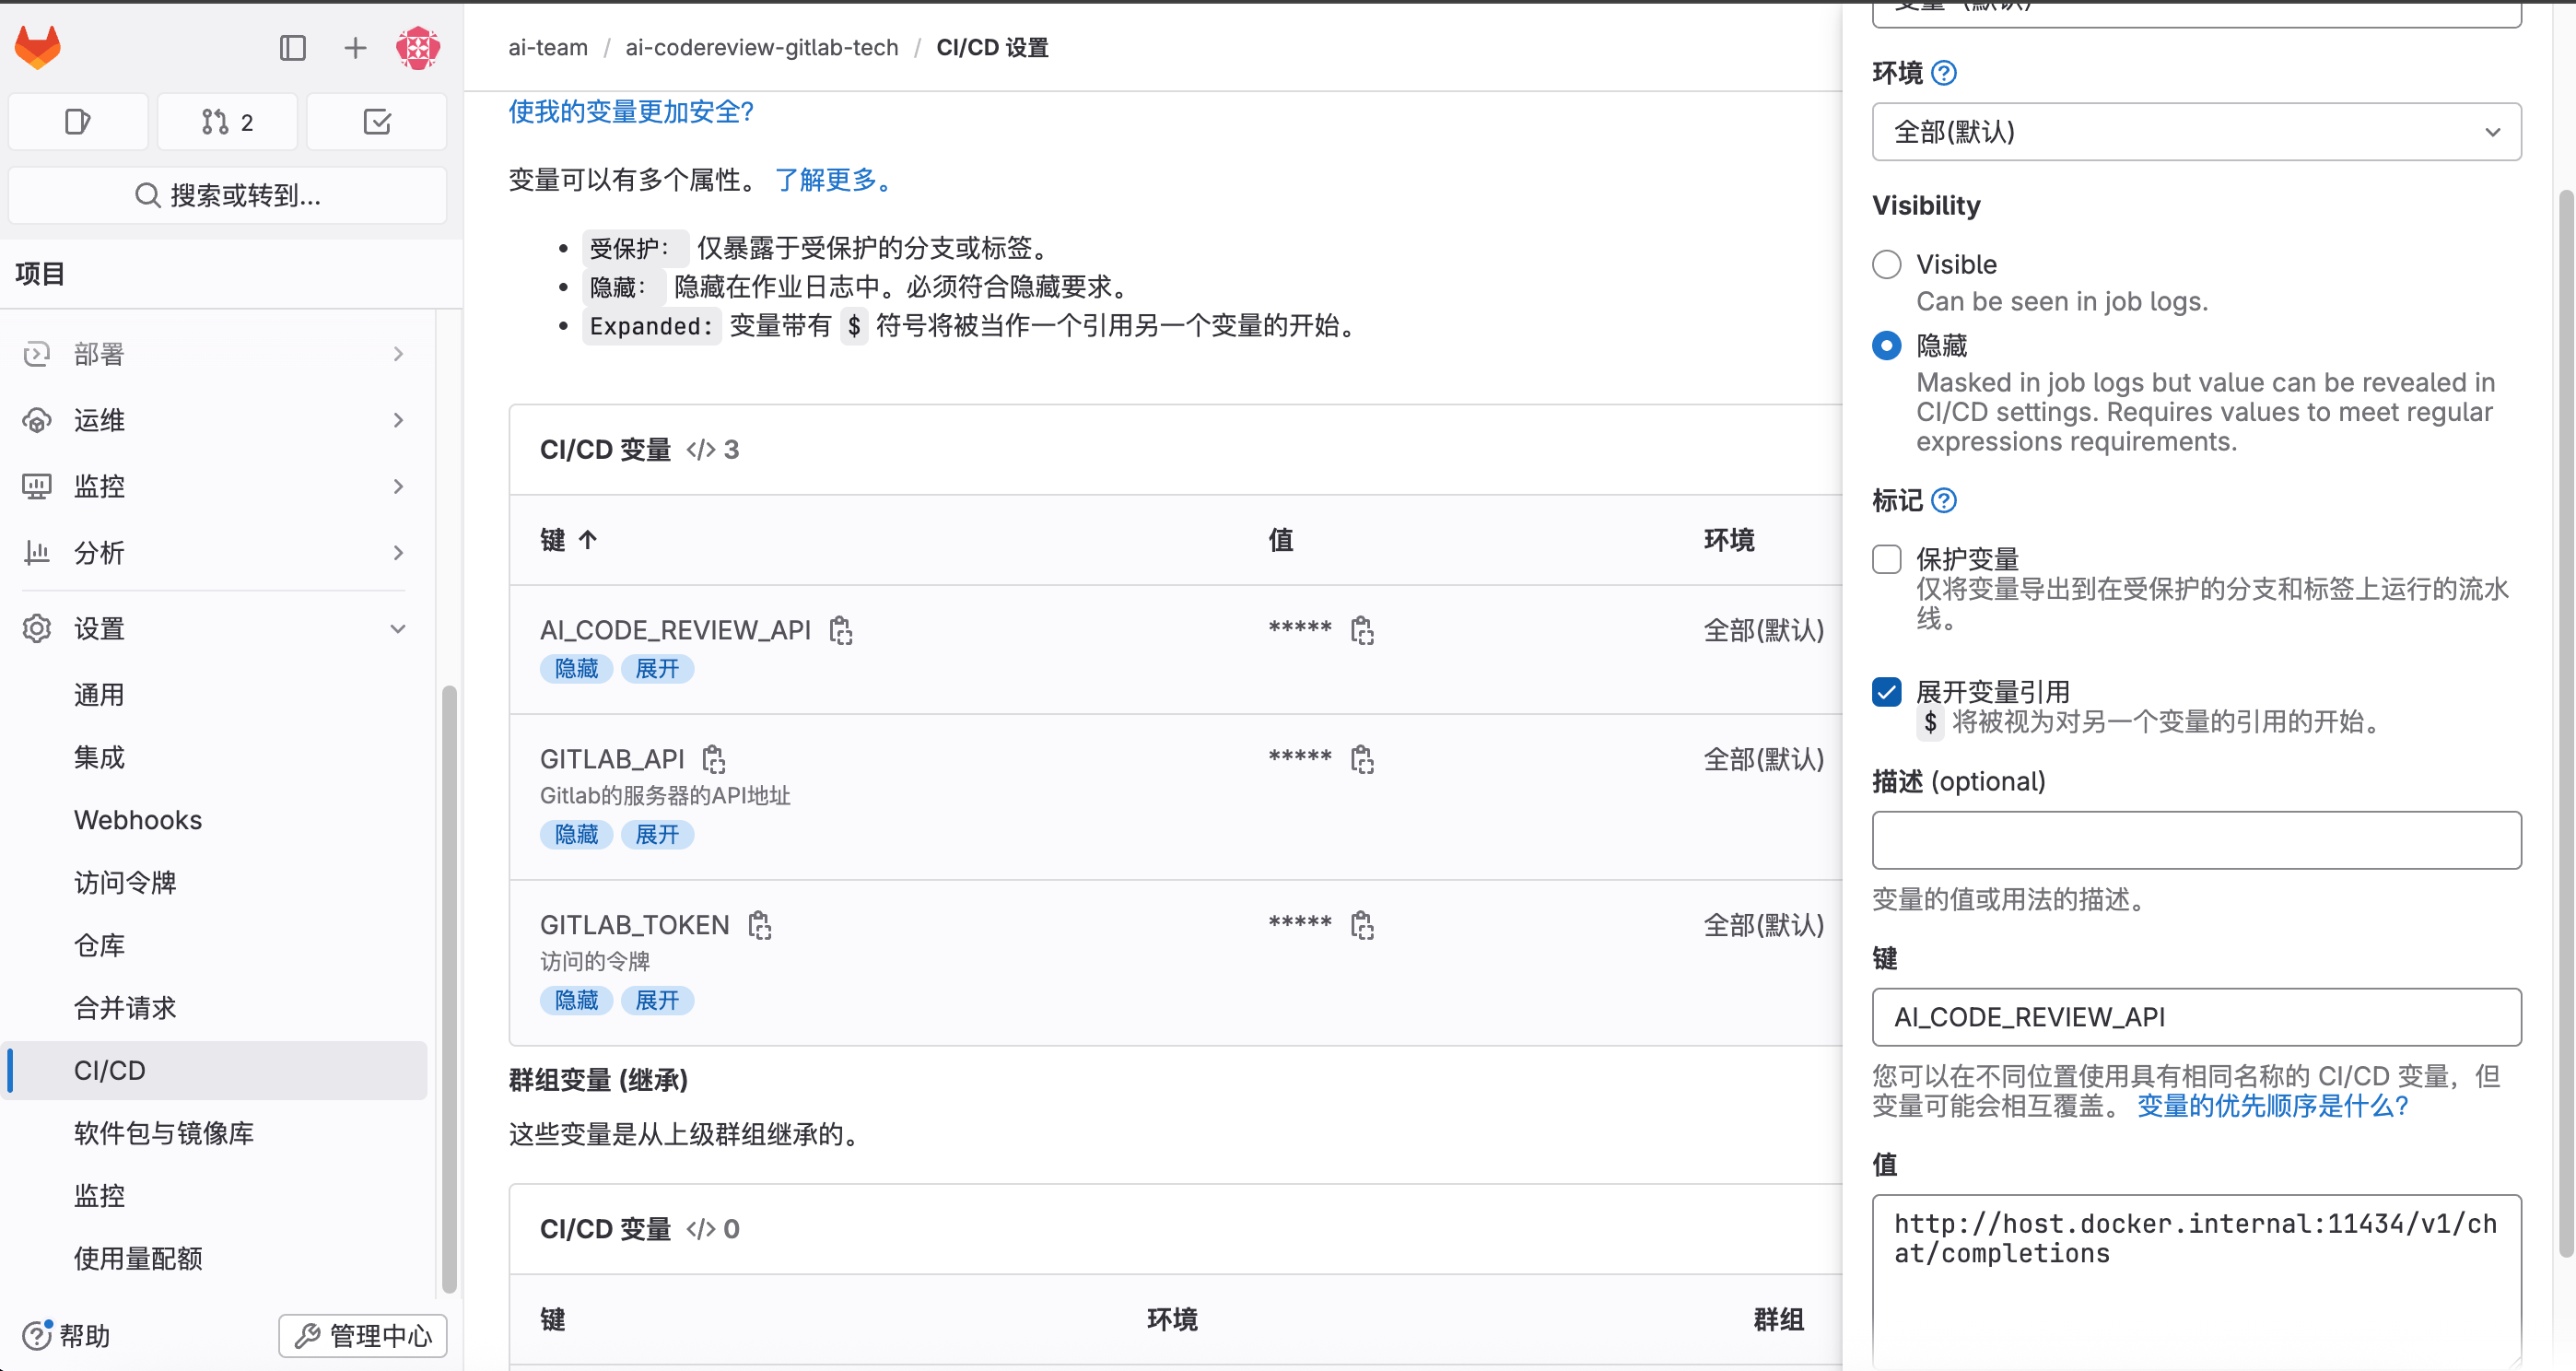Go to 访问令牌 settings page
The width and height of the screenshot is (2576, 1371).
pos(125,883)
